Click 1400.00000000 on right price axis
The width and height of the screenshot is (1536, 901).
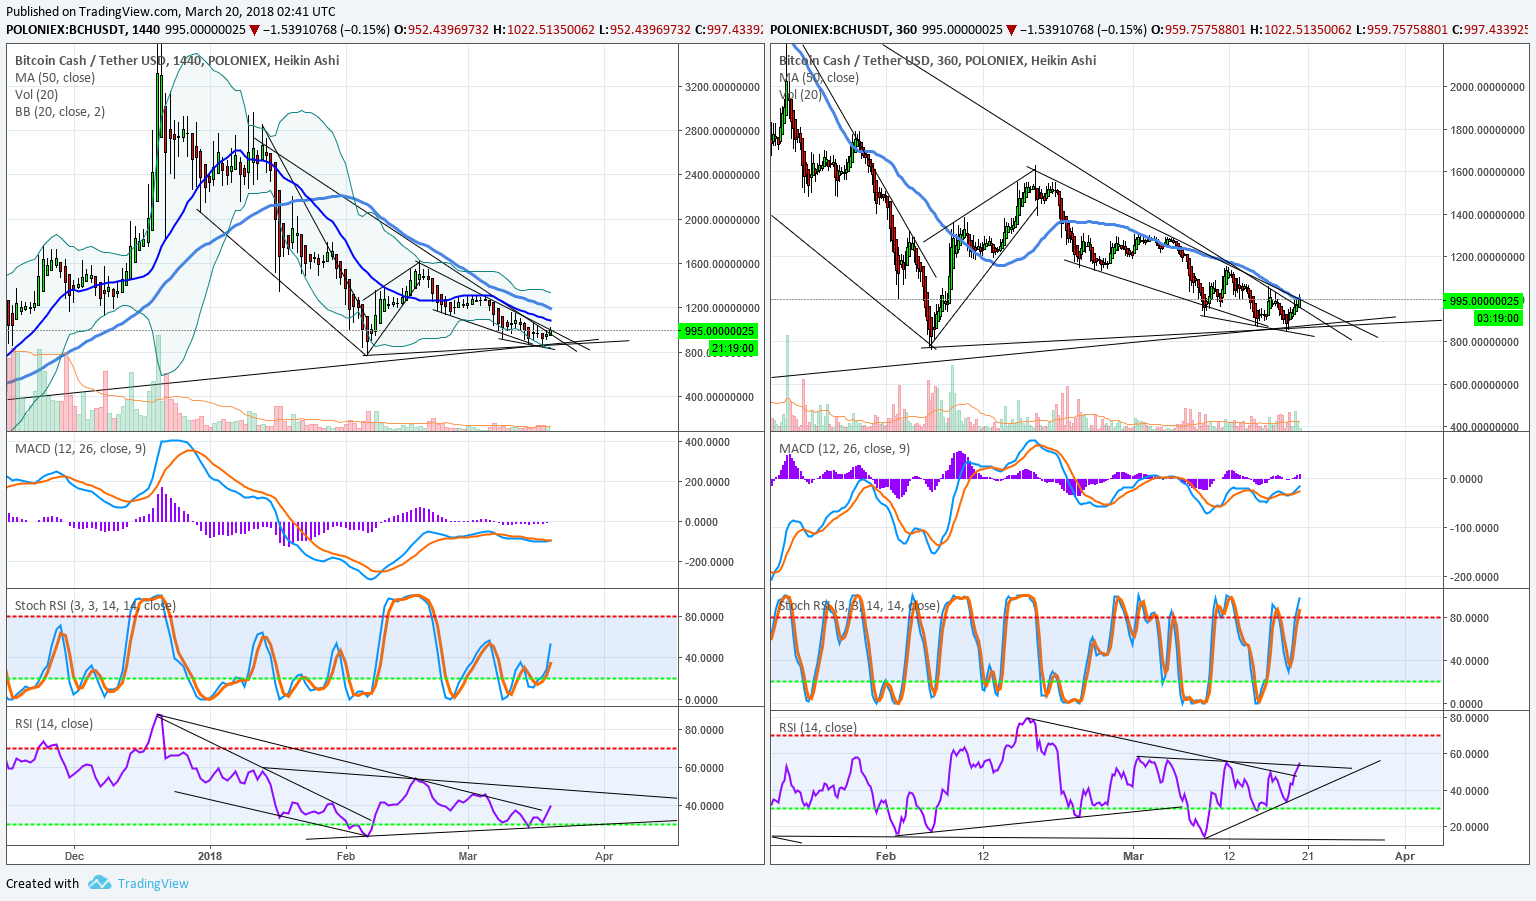click(x=1487, y=215)
